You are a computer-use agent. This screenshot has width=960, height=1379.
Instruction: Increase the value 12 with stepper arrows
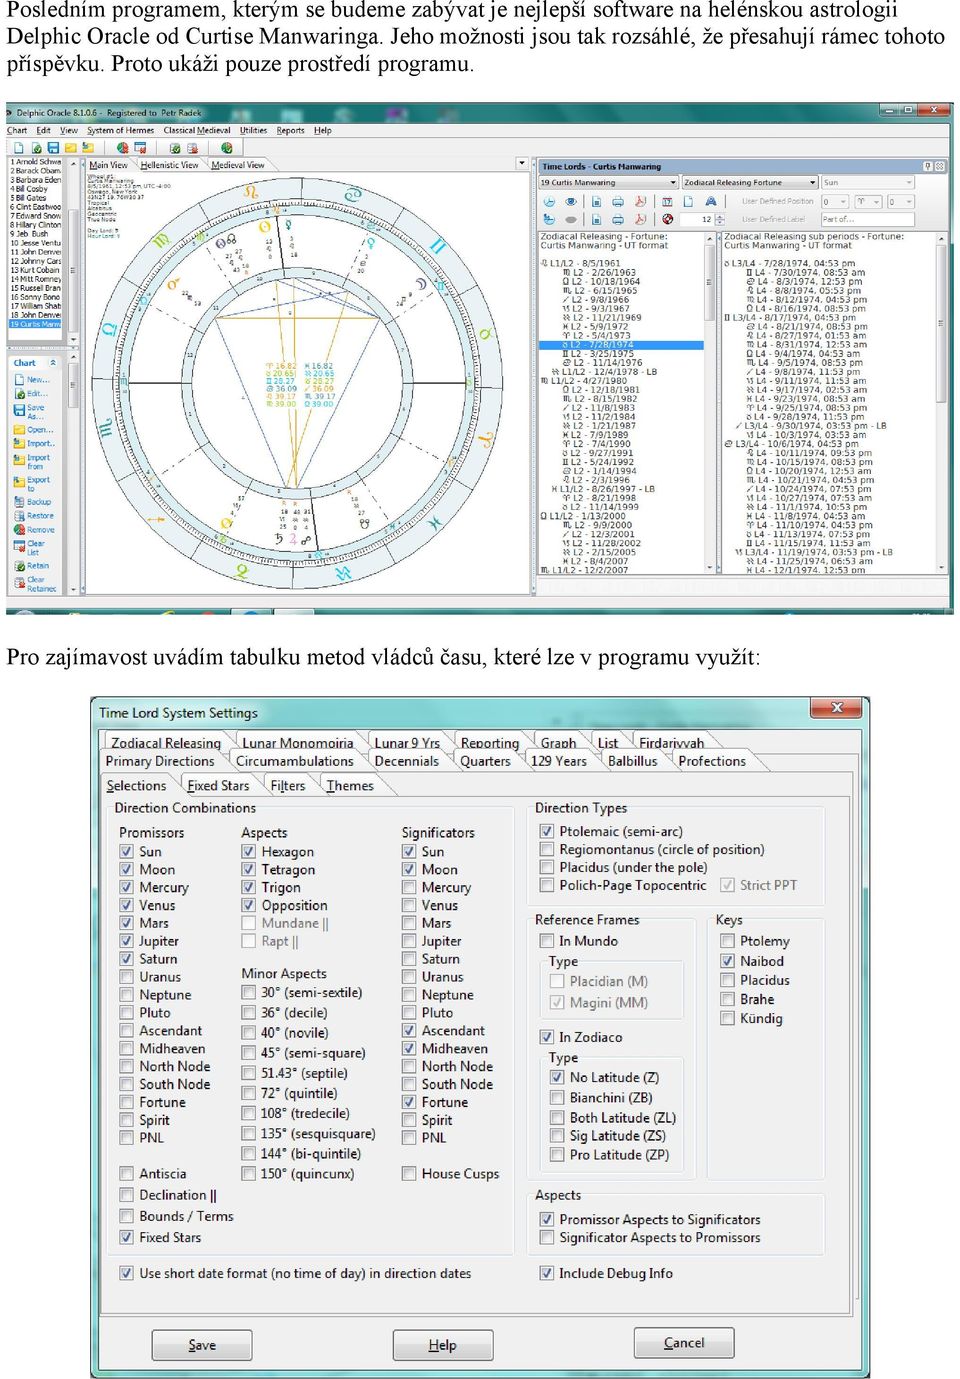(720, 216)
